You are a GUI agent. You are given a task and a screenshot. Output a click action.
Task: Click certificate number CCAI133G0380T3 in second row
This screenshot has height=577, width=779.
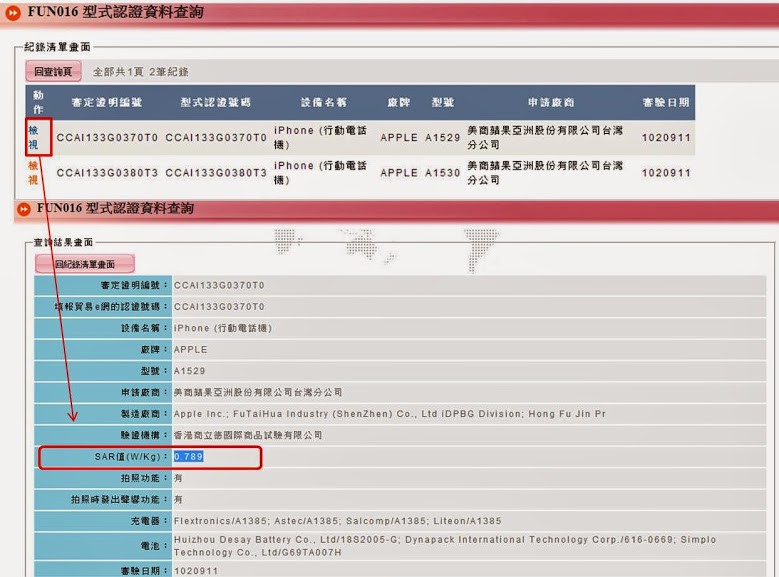click(x=107, y=173)
